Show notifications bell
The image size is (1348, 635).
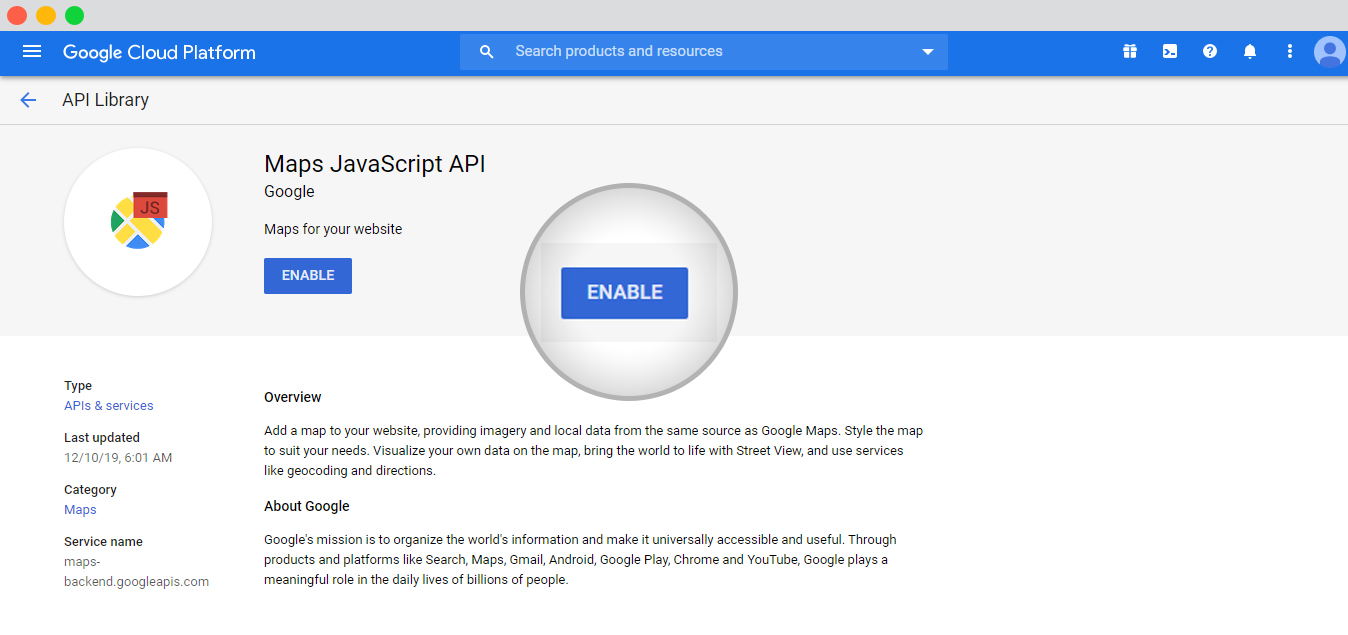(x=1250, y=51)
